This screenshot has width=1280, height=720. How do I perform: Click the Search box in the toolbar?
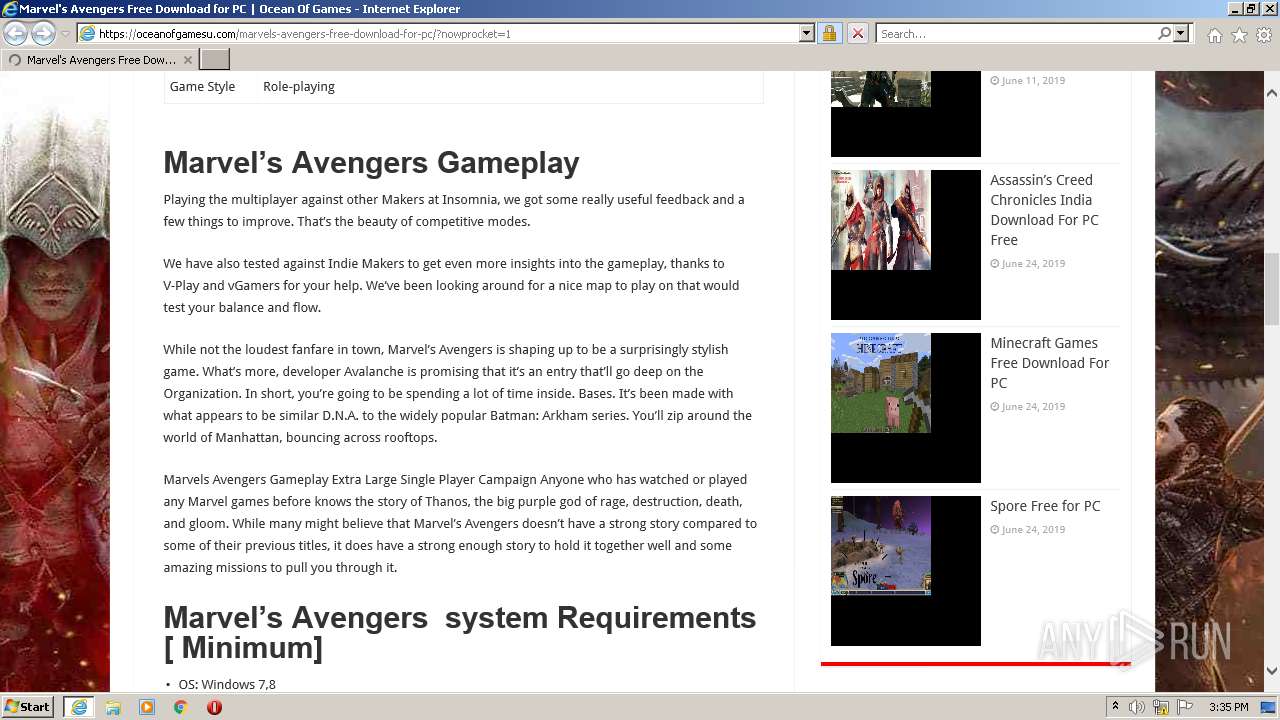point(1015,34)
